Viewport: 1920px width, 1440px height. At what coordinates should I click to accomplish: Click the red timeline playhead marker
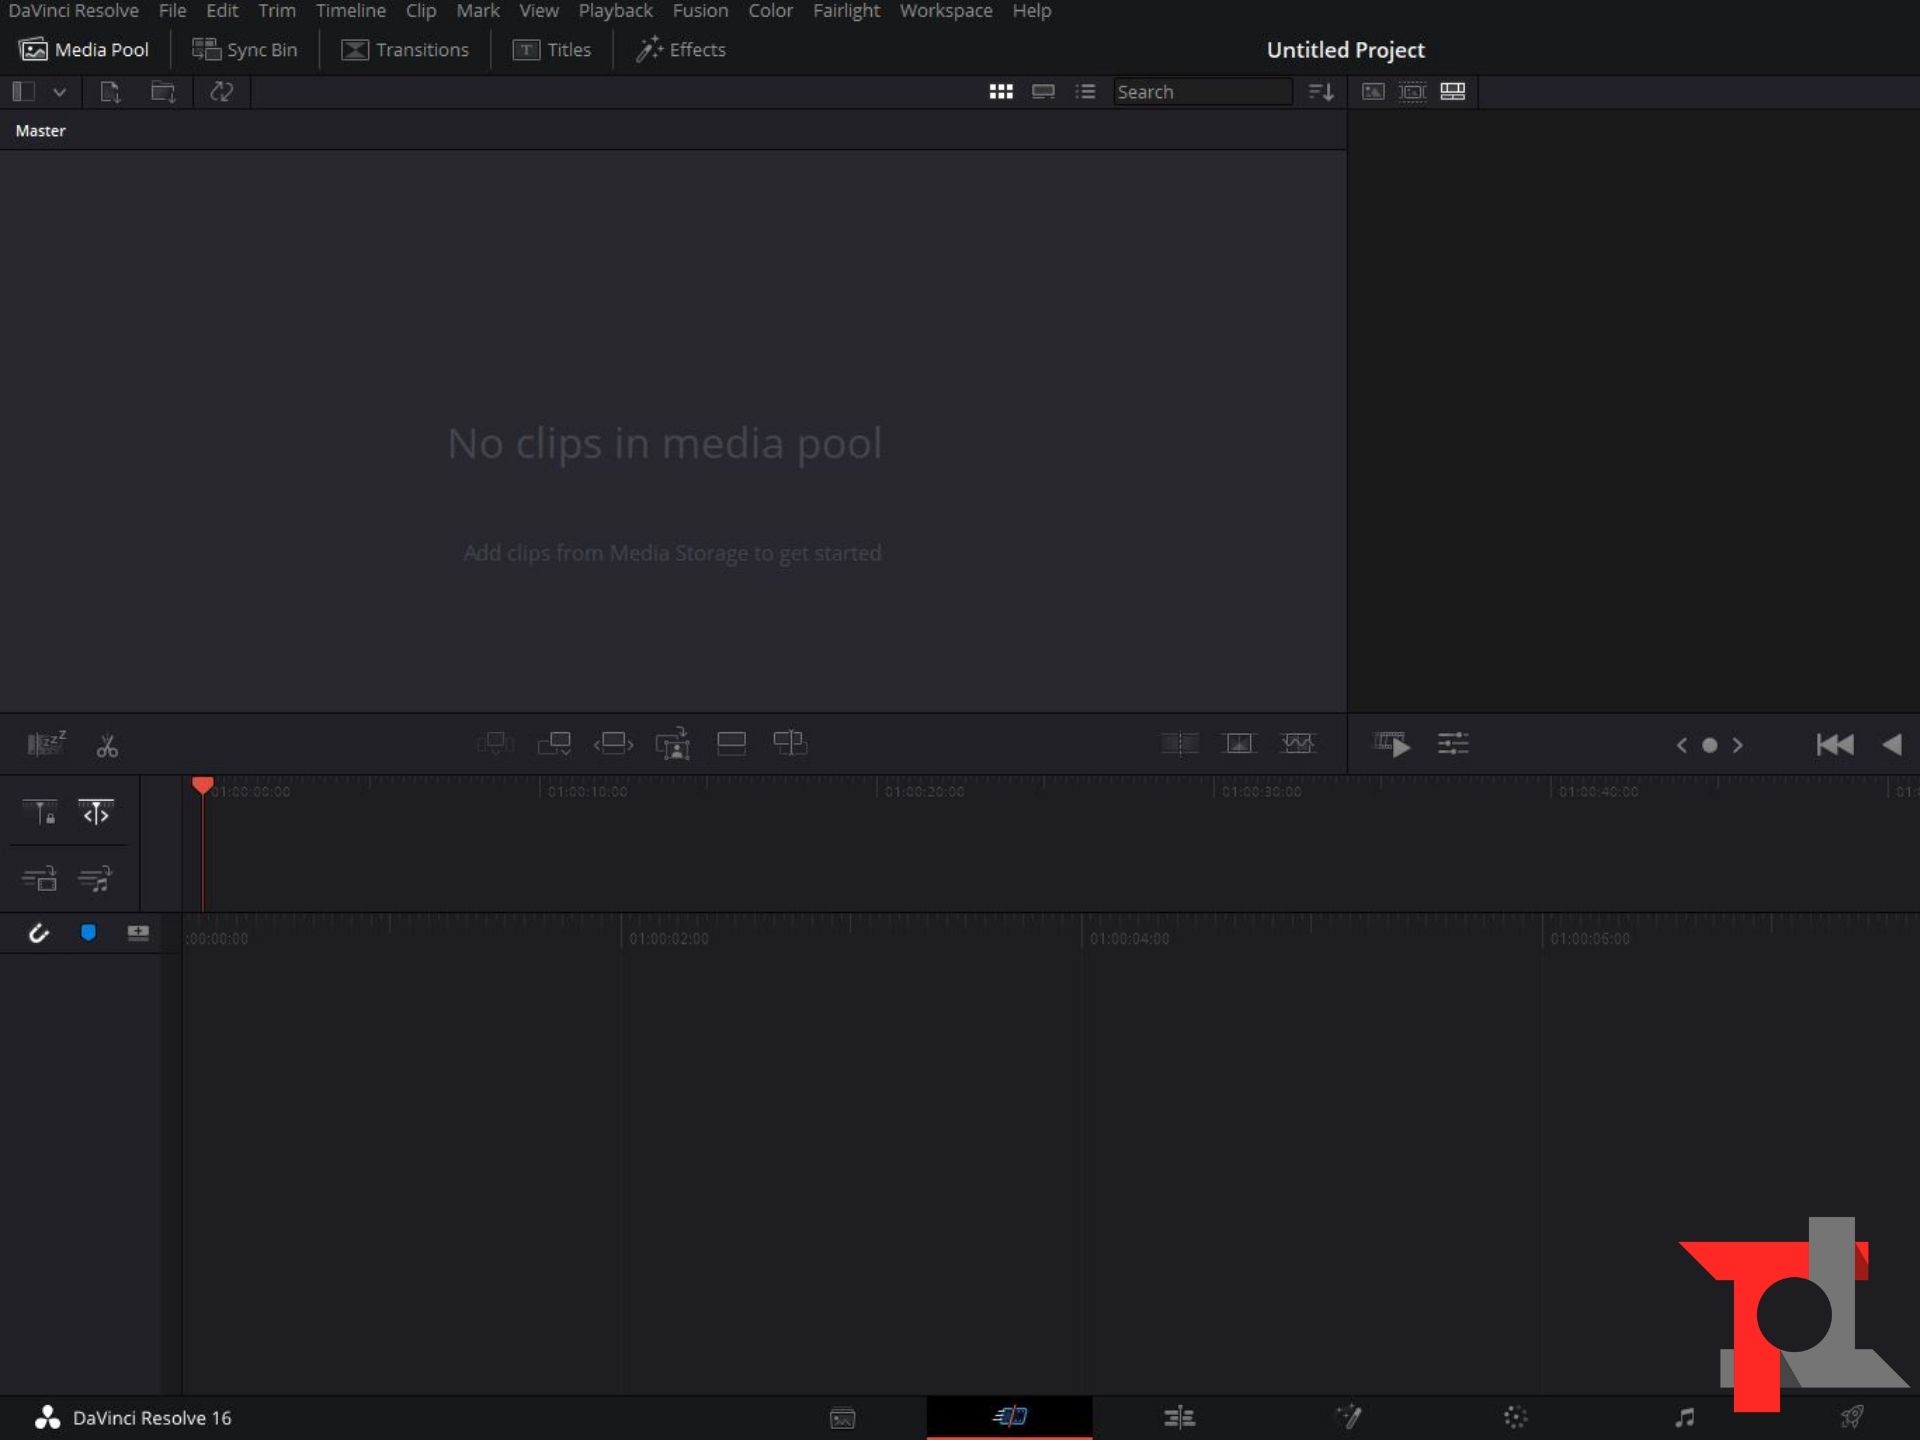(202, 786)
